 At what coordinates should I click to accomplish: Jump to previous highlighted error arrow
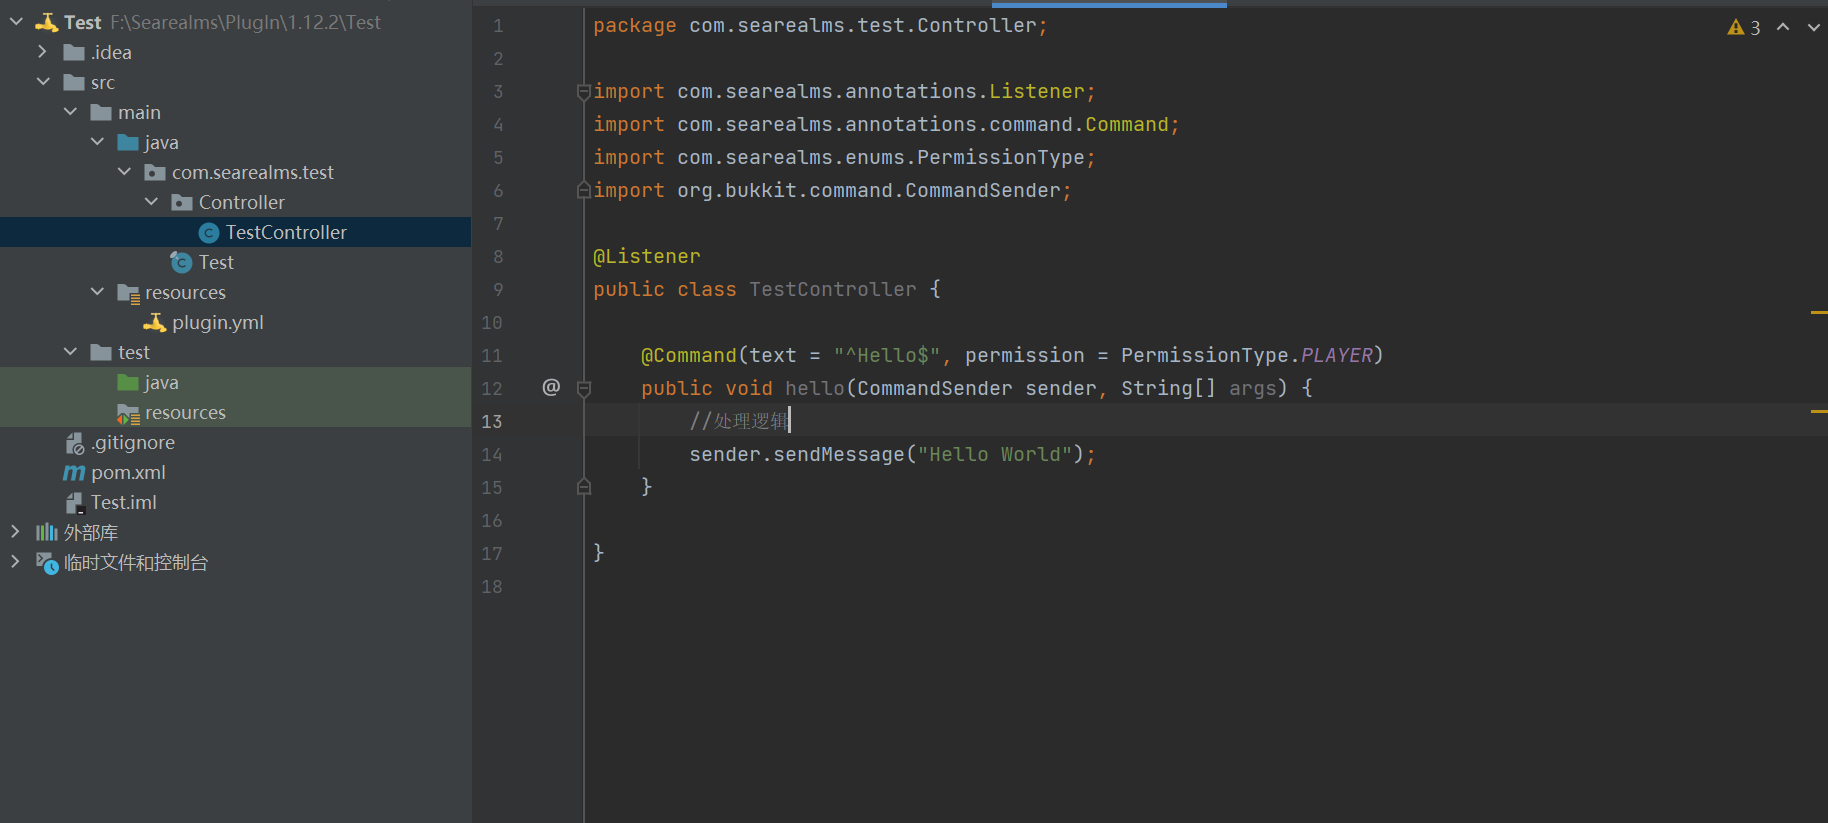[x=1783, y=28]
